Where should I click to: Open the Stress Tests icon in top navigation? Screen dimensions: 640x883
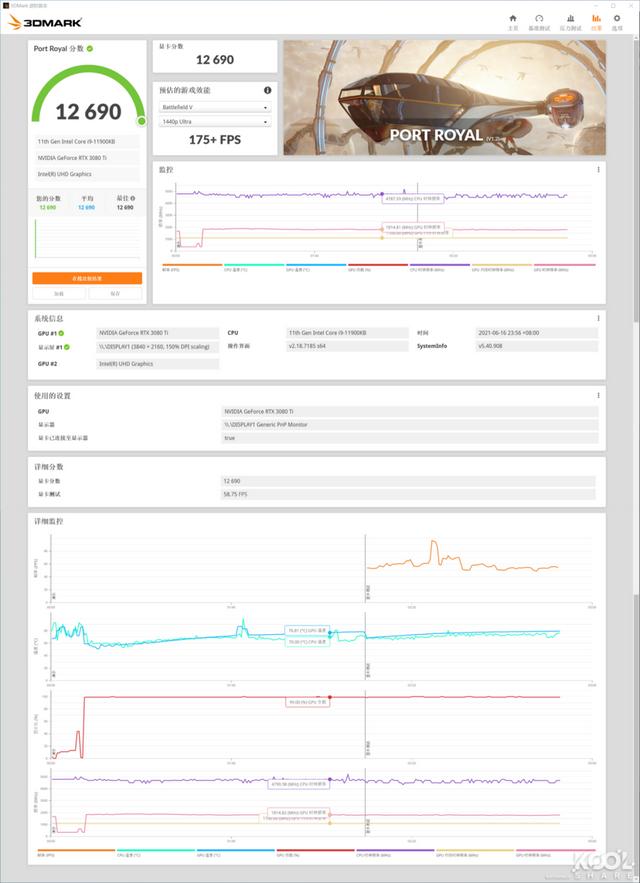[570, 18]
